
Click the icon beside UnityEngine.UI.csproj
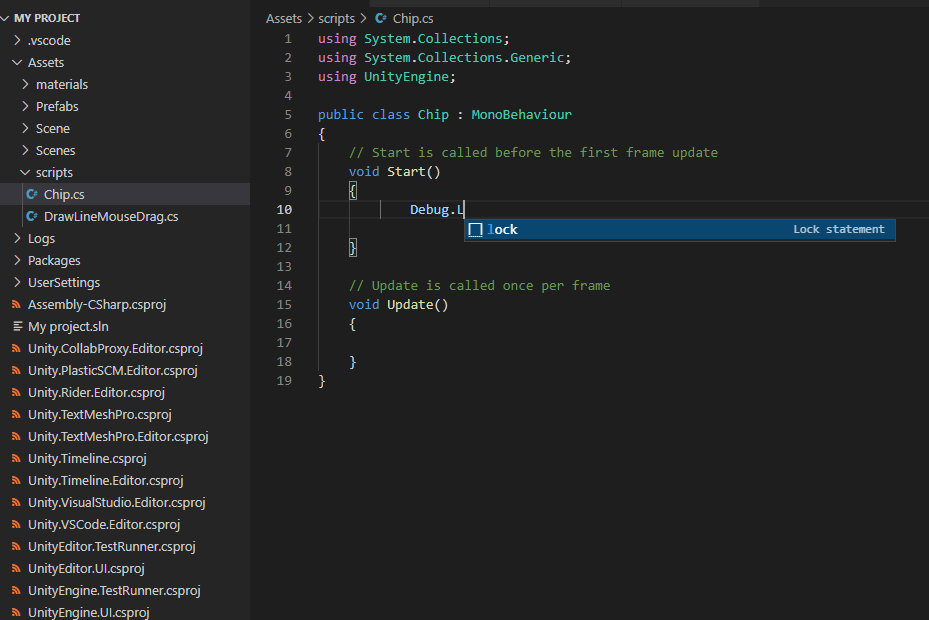click(17, 612)
